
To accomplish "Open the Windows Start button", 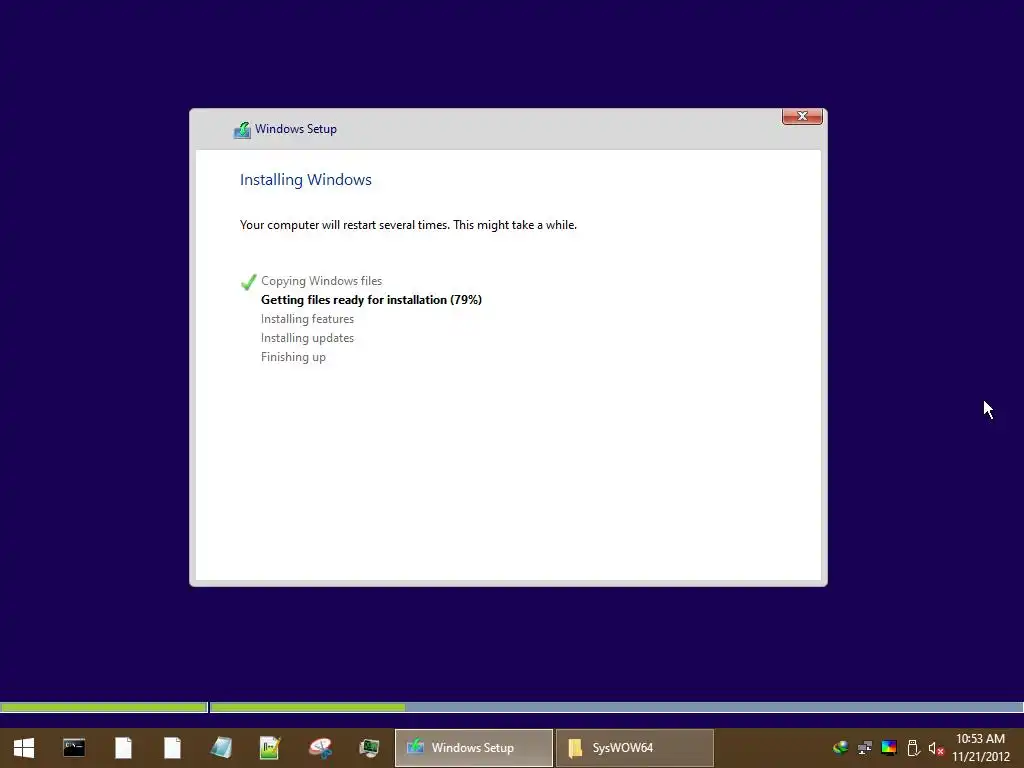I will pos(24,748).
